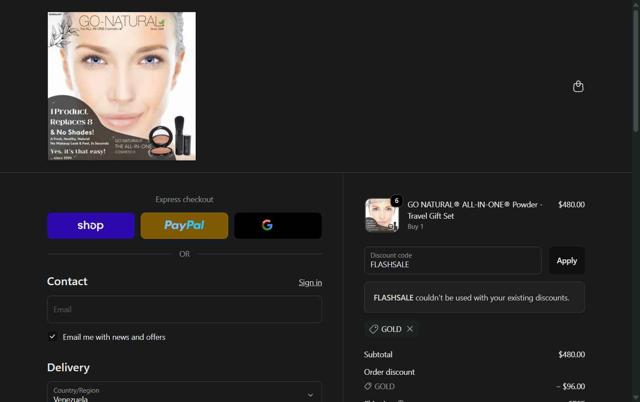Image resolution: width=640 pixels, height=402 pixels.
Task: Click the quantity badge 6 on product
Action: (396, 200)
